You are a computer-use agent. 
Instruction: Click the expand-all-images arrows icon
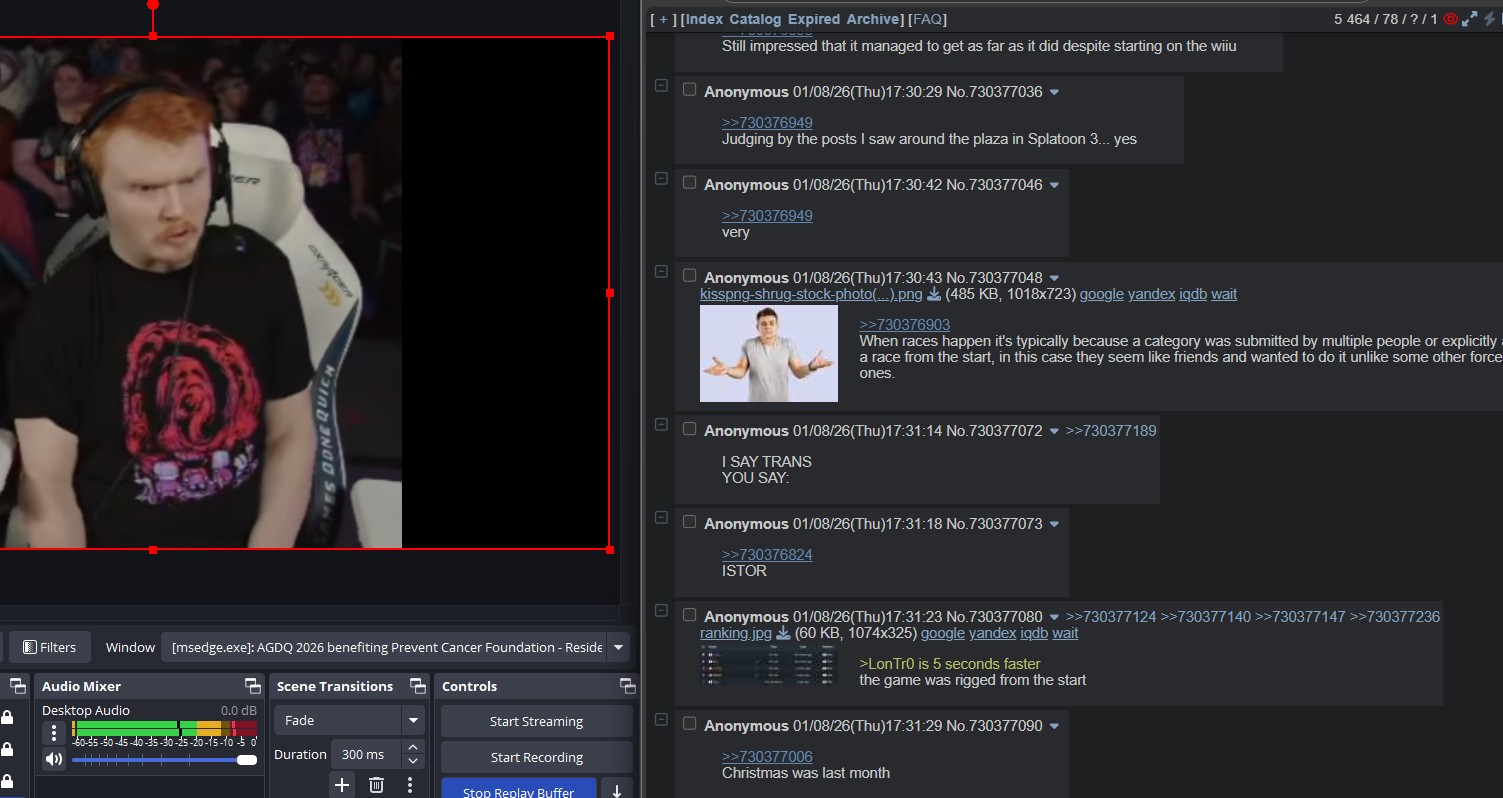tap(1470, 19)
